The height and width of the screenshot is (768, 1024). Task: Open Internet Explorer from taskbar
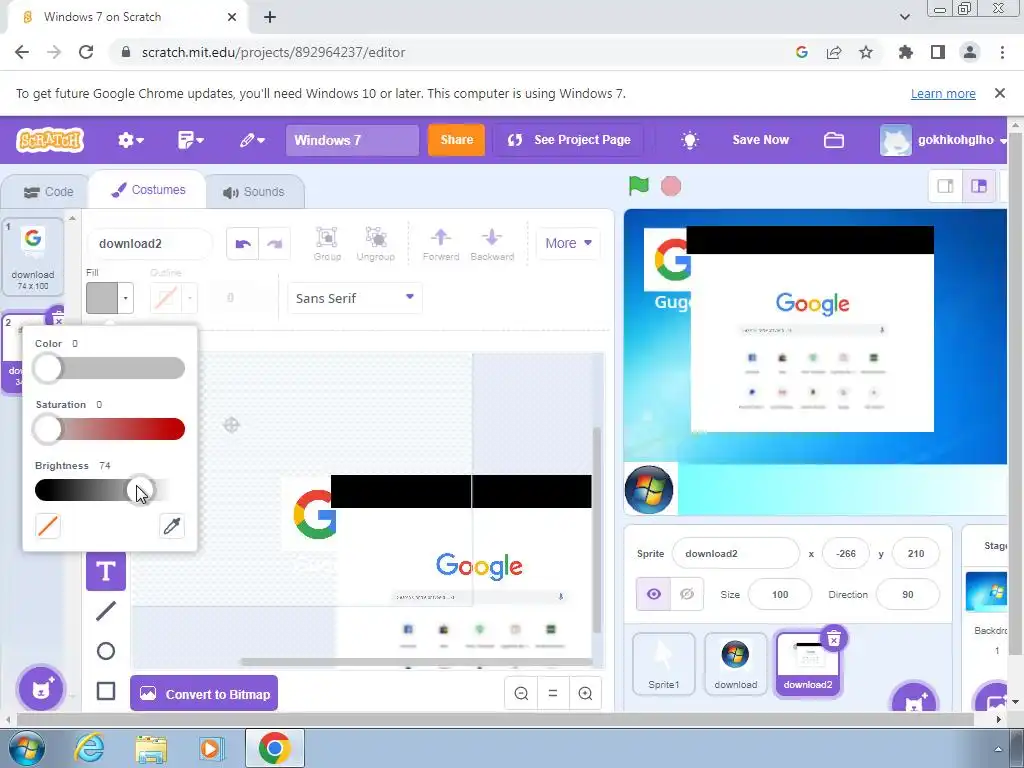click(x=89, y=748)
